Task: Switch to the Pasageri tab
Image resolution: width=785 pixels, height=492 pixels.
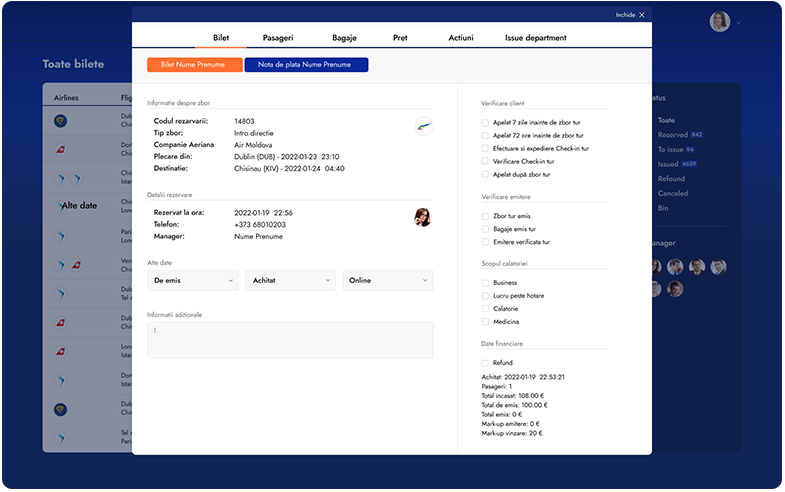Action: click(278, 38)
